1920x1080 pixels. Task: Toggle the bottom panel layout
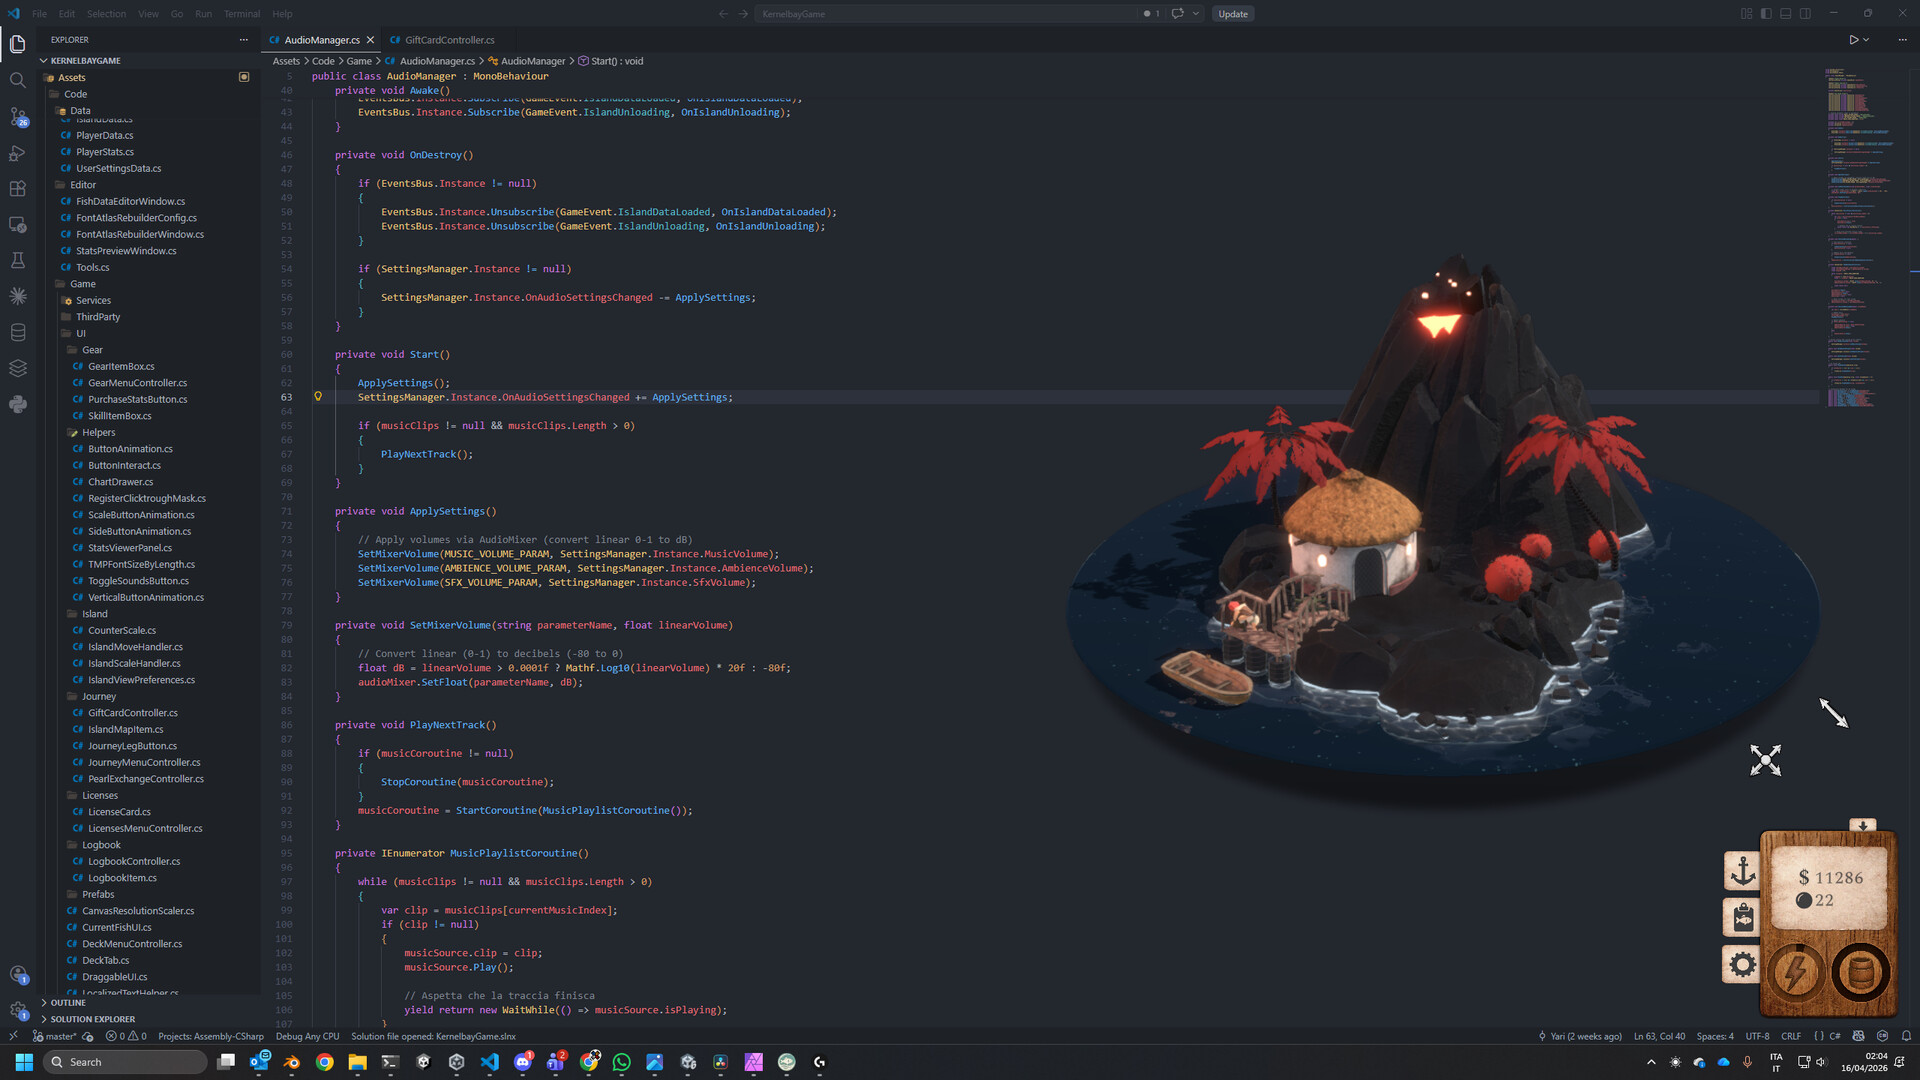pos(1786,14)
